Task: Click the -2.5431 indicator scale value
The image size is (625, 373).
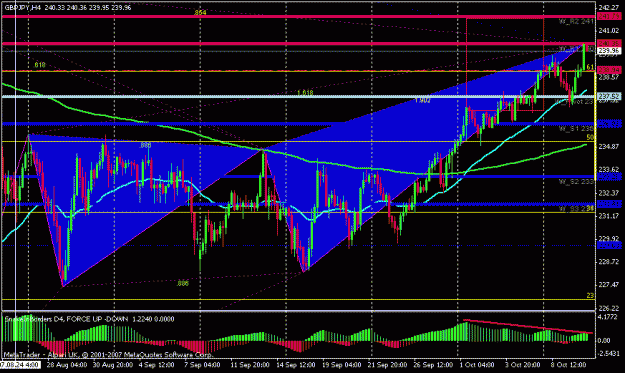Action: point(609,353)
